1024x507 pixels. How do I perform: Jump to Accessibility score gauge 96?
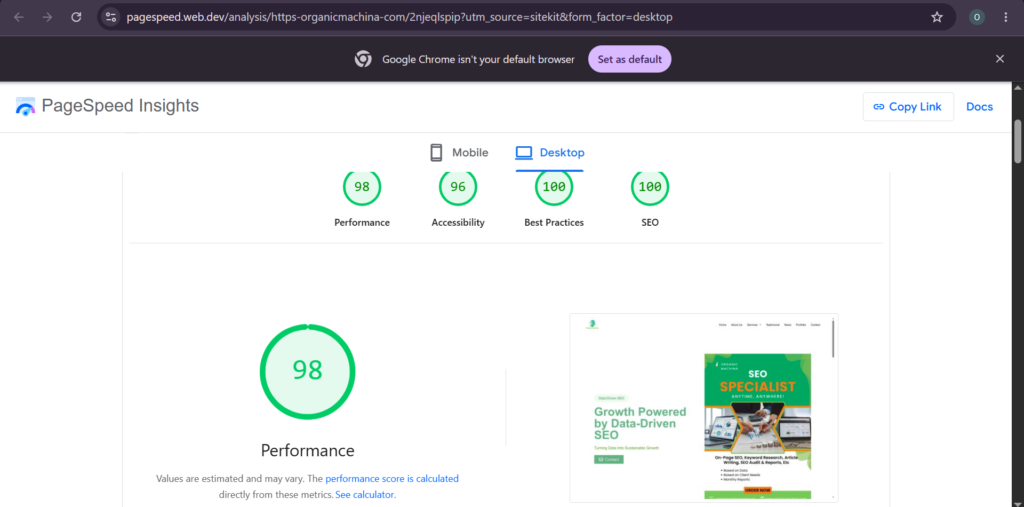coord(458,187)
